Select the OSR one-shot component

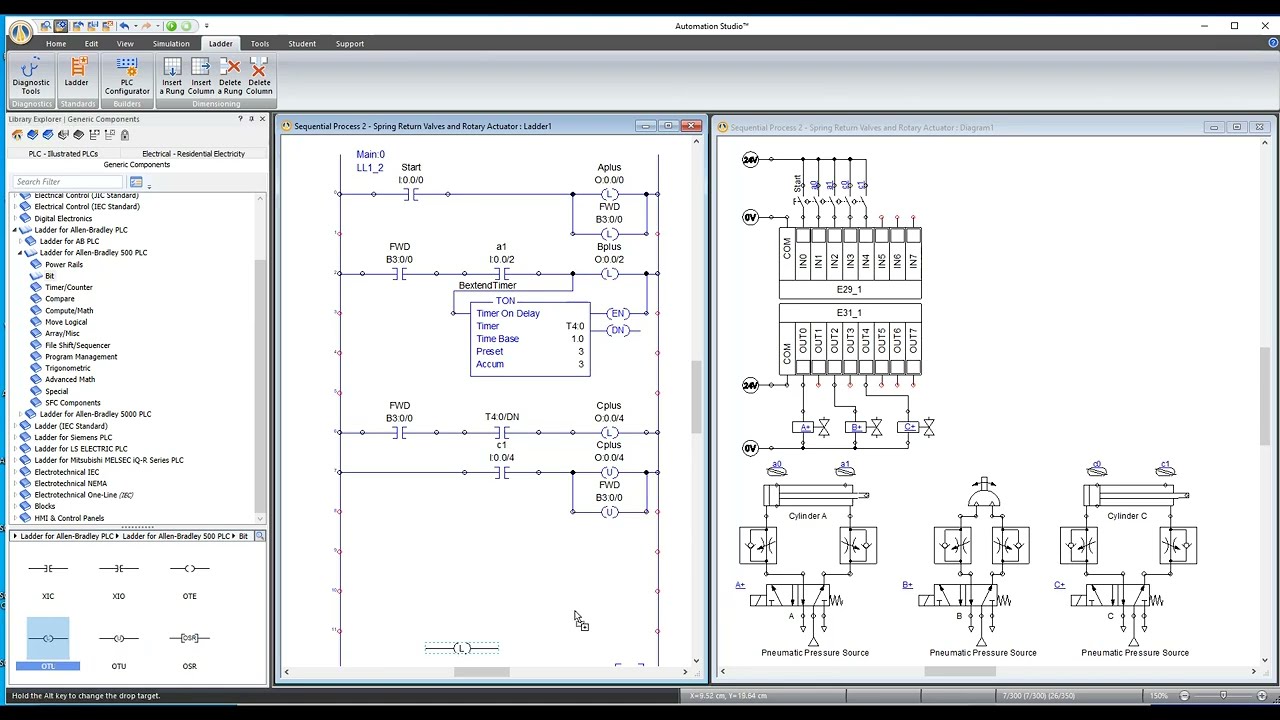click(189, 648)
